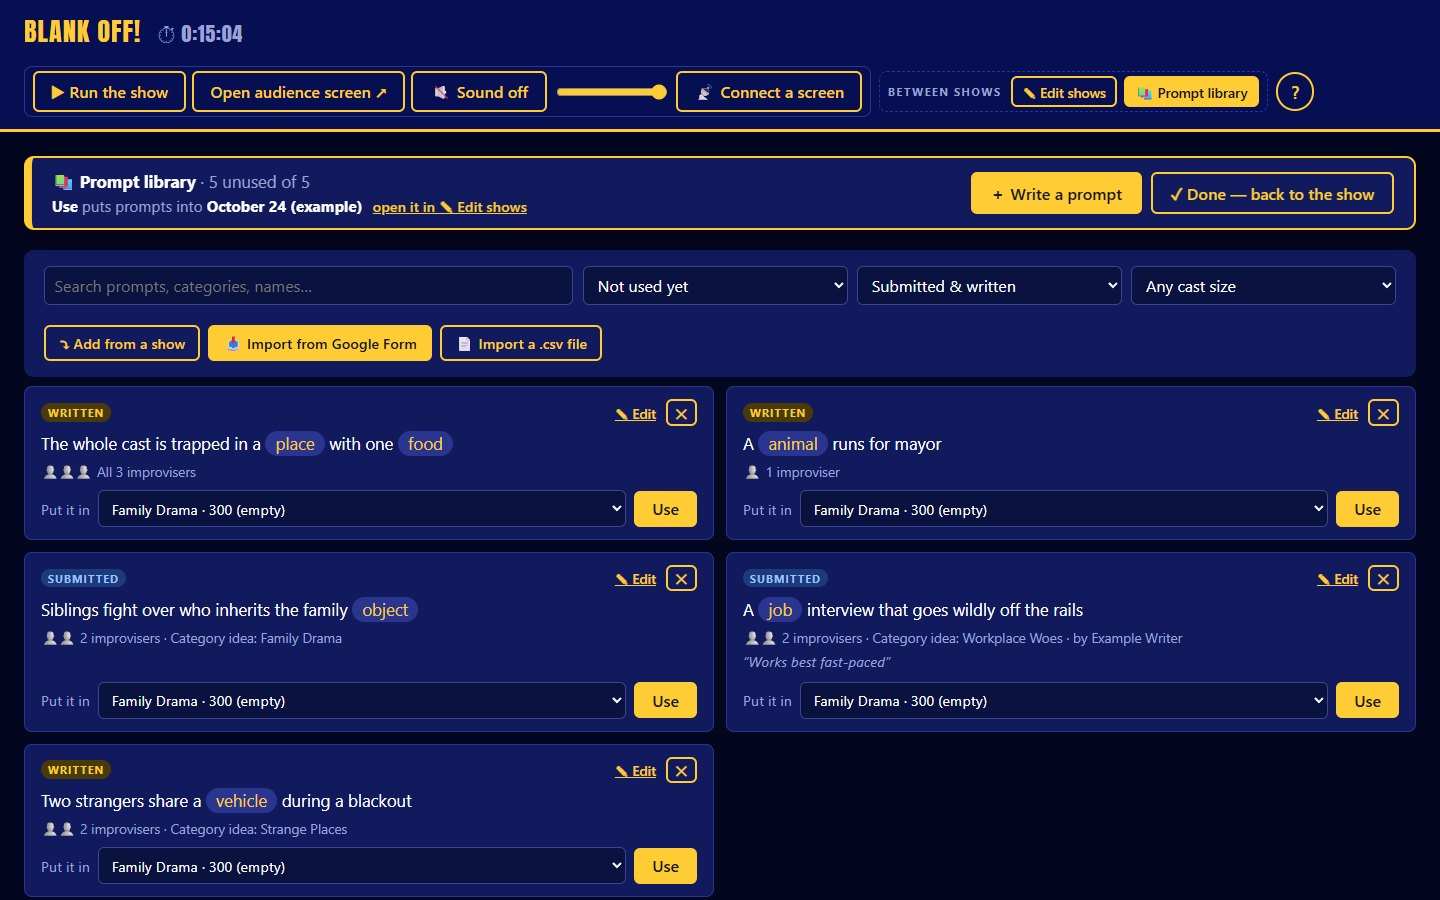
Task: Use the 'job interview' prompt
Action: click(x=1368, y=701)
